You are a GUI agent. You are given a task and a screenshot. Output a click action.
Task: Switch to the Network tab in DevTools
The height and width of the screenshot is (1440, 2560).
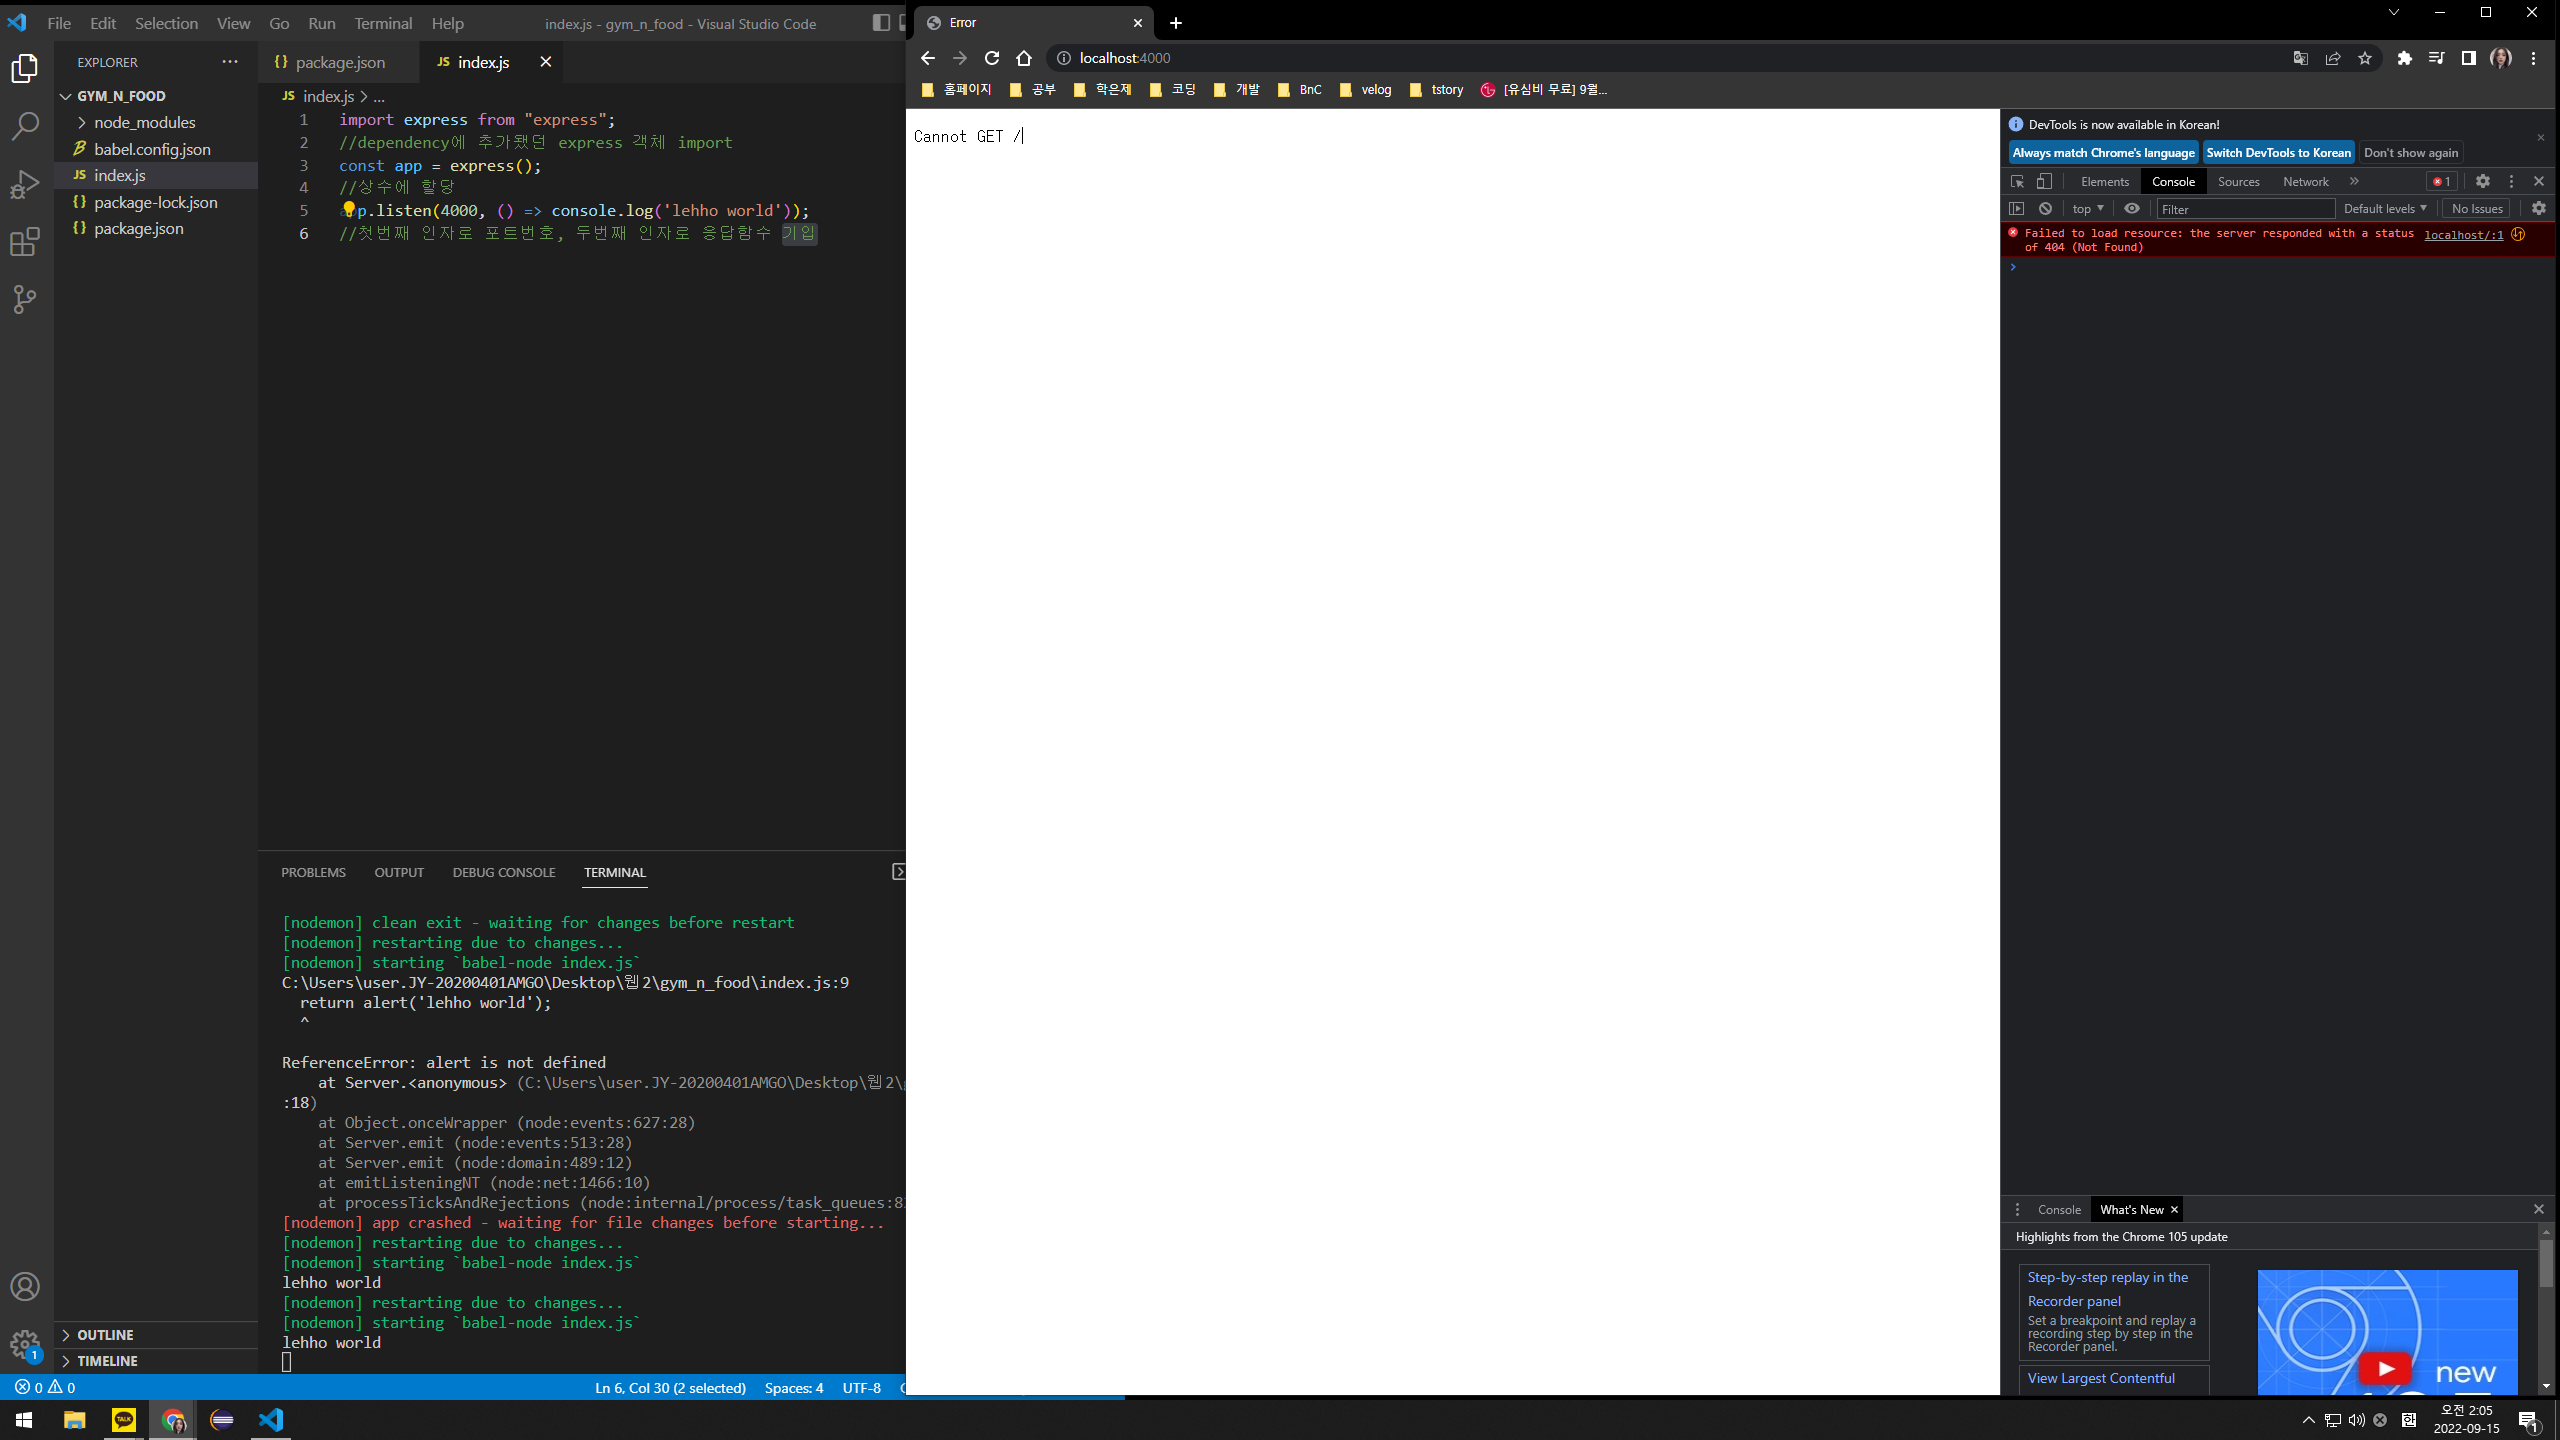tap(2305, 181)
